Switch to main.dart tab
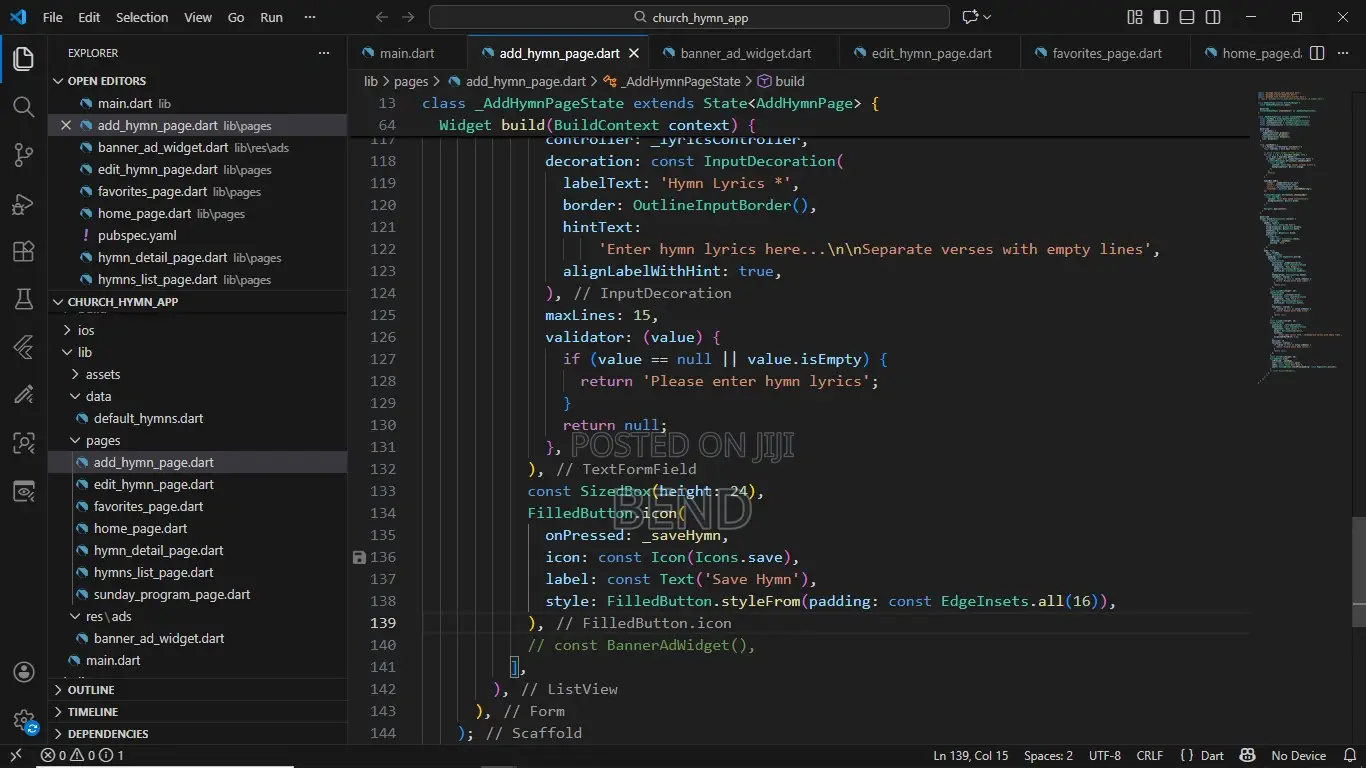The image size is (1366, 768). coord(407,53)
